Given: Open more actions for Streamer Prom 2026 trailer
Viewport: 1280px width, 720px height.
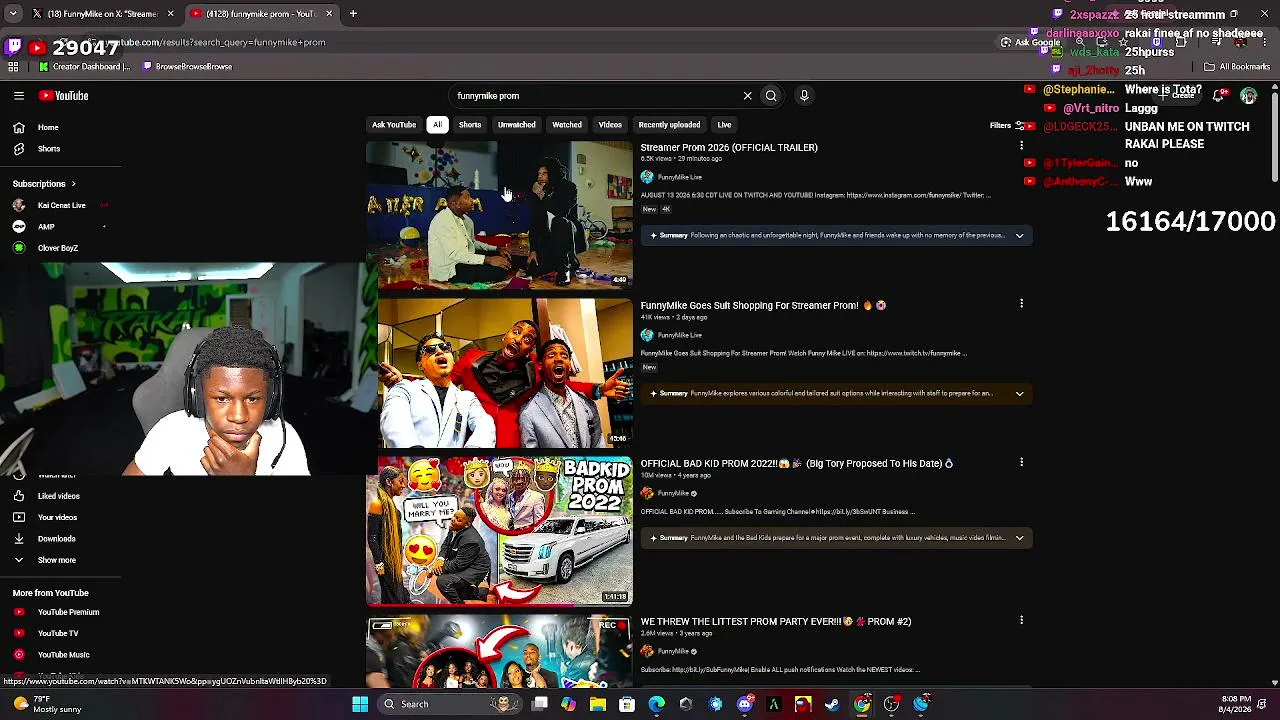Looking at the screenshot, I should pyautogui.click(x=1021, y=146).
